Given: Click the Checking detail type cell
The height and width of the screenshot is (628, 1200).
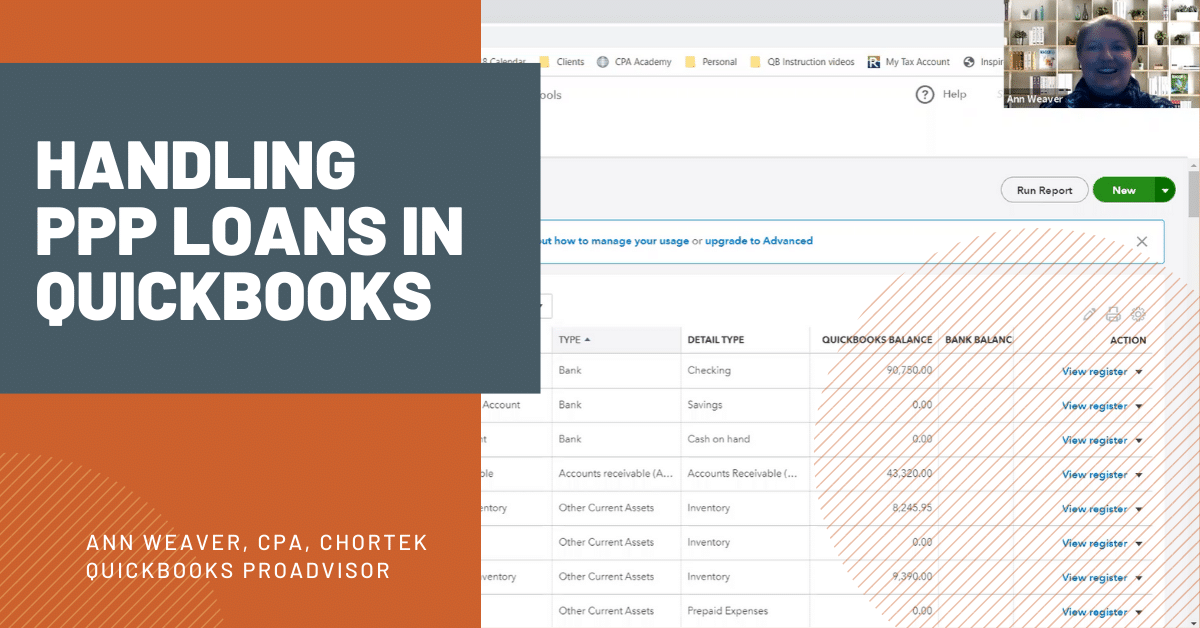Looking at the screenshot, I should [x=709, y=370].
